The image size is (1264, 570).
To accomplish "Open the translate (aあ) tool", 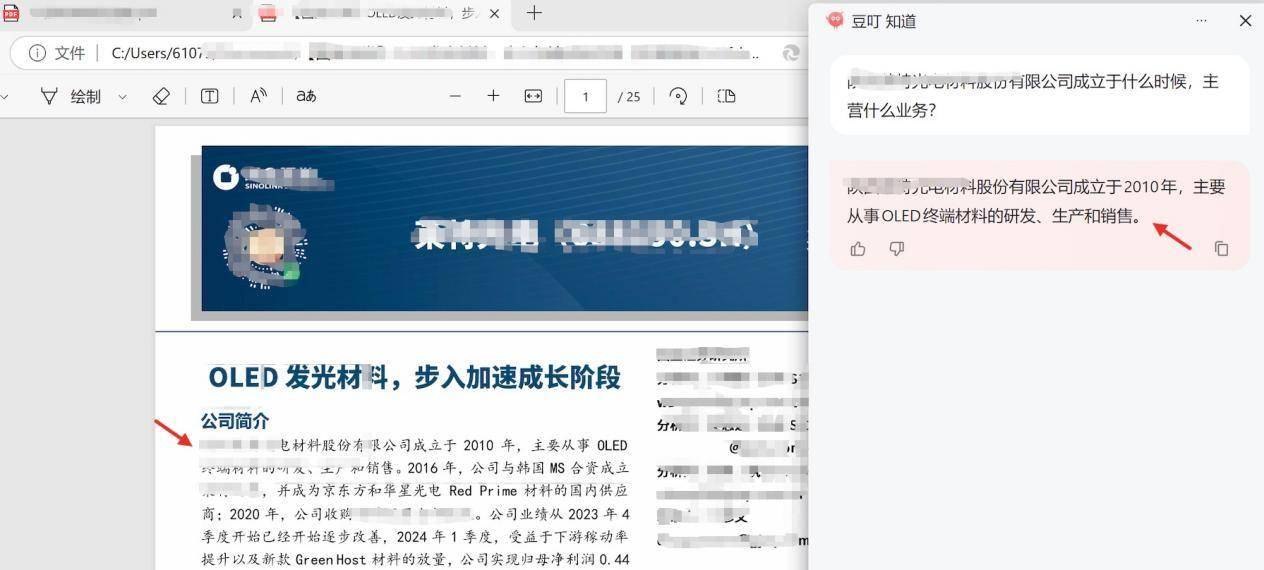I will click(x=306, y=96).
